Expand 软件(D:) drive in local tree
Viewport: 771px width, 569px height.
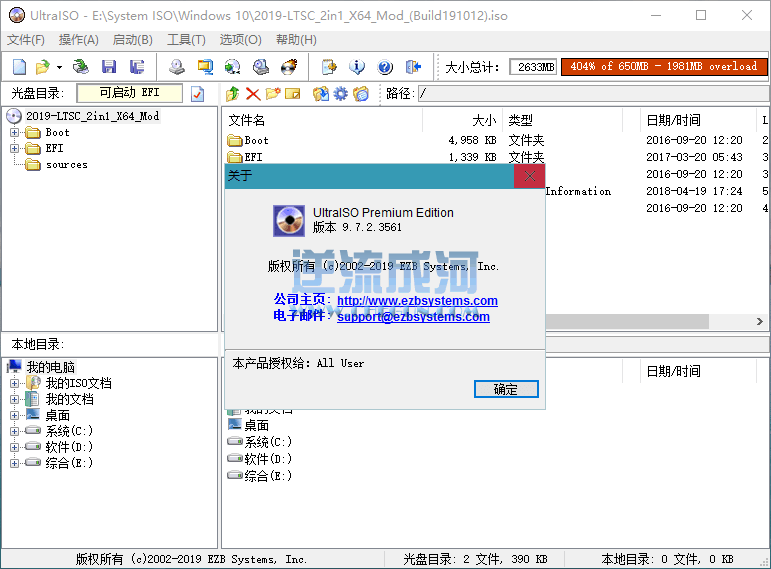click(15, 448)
